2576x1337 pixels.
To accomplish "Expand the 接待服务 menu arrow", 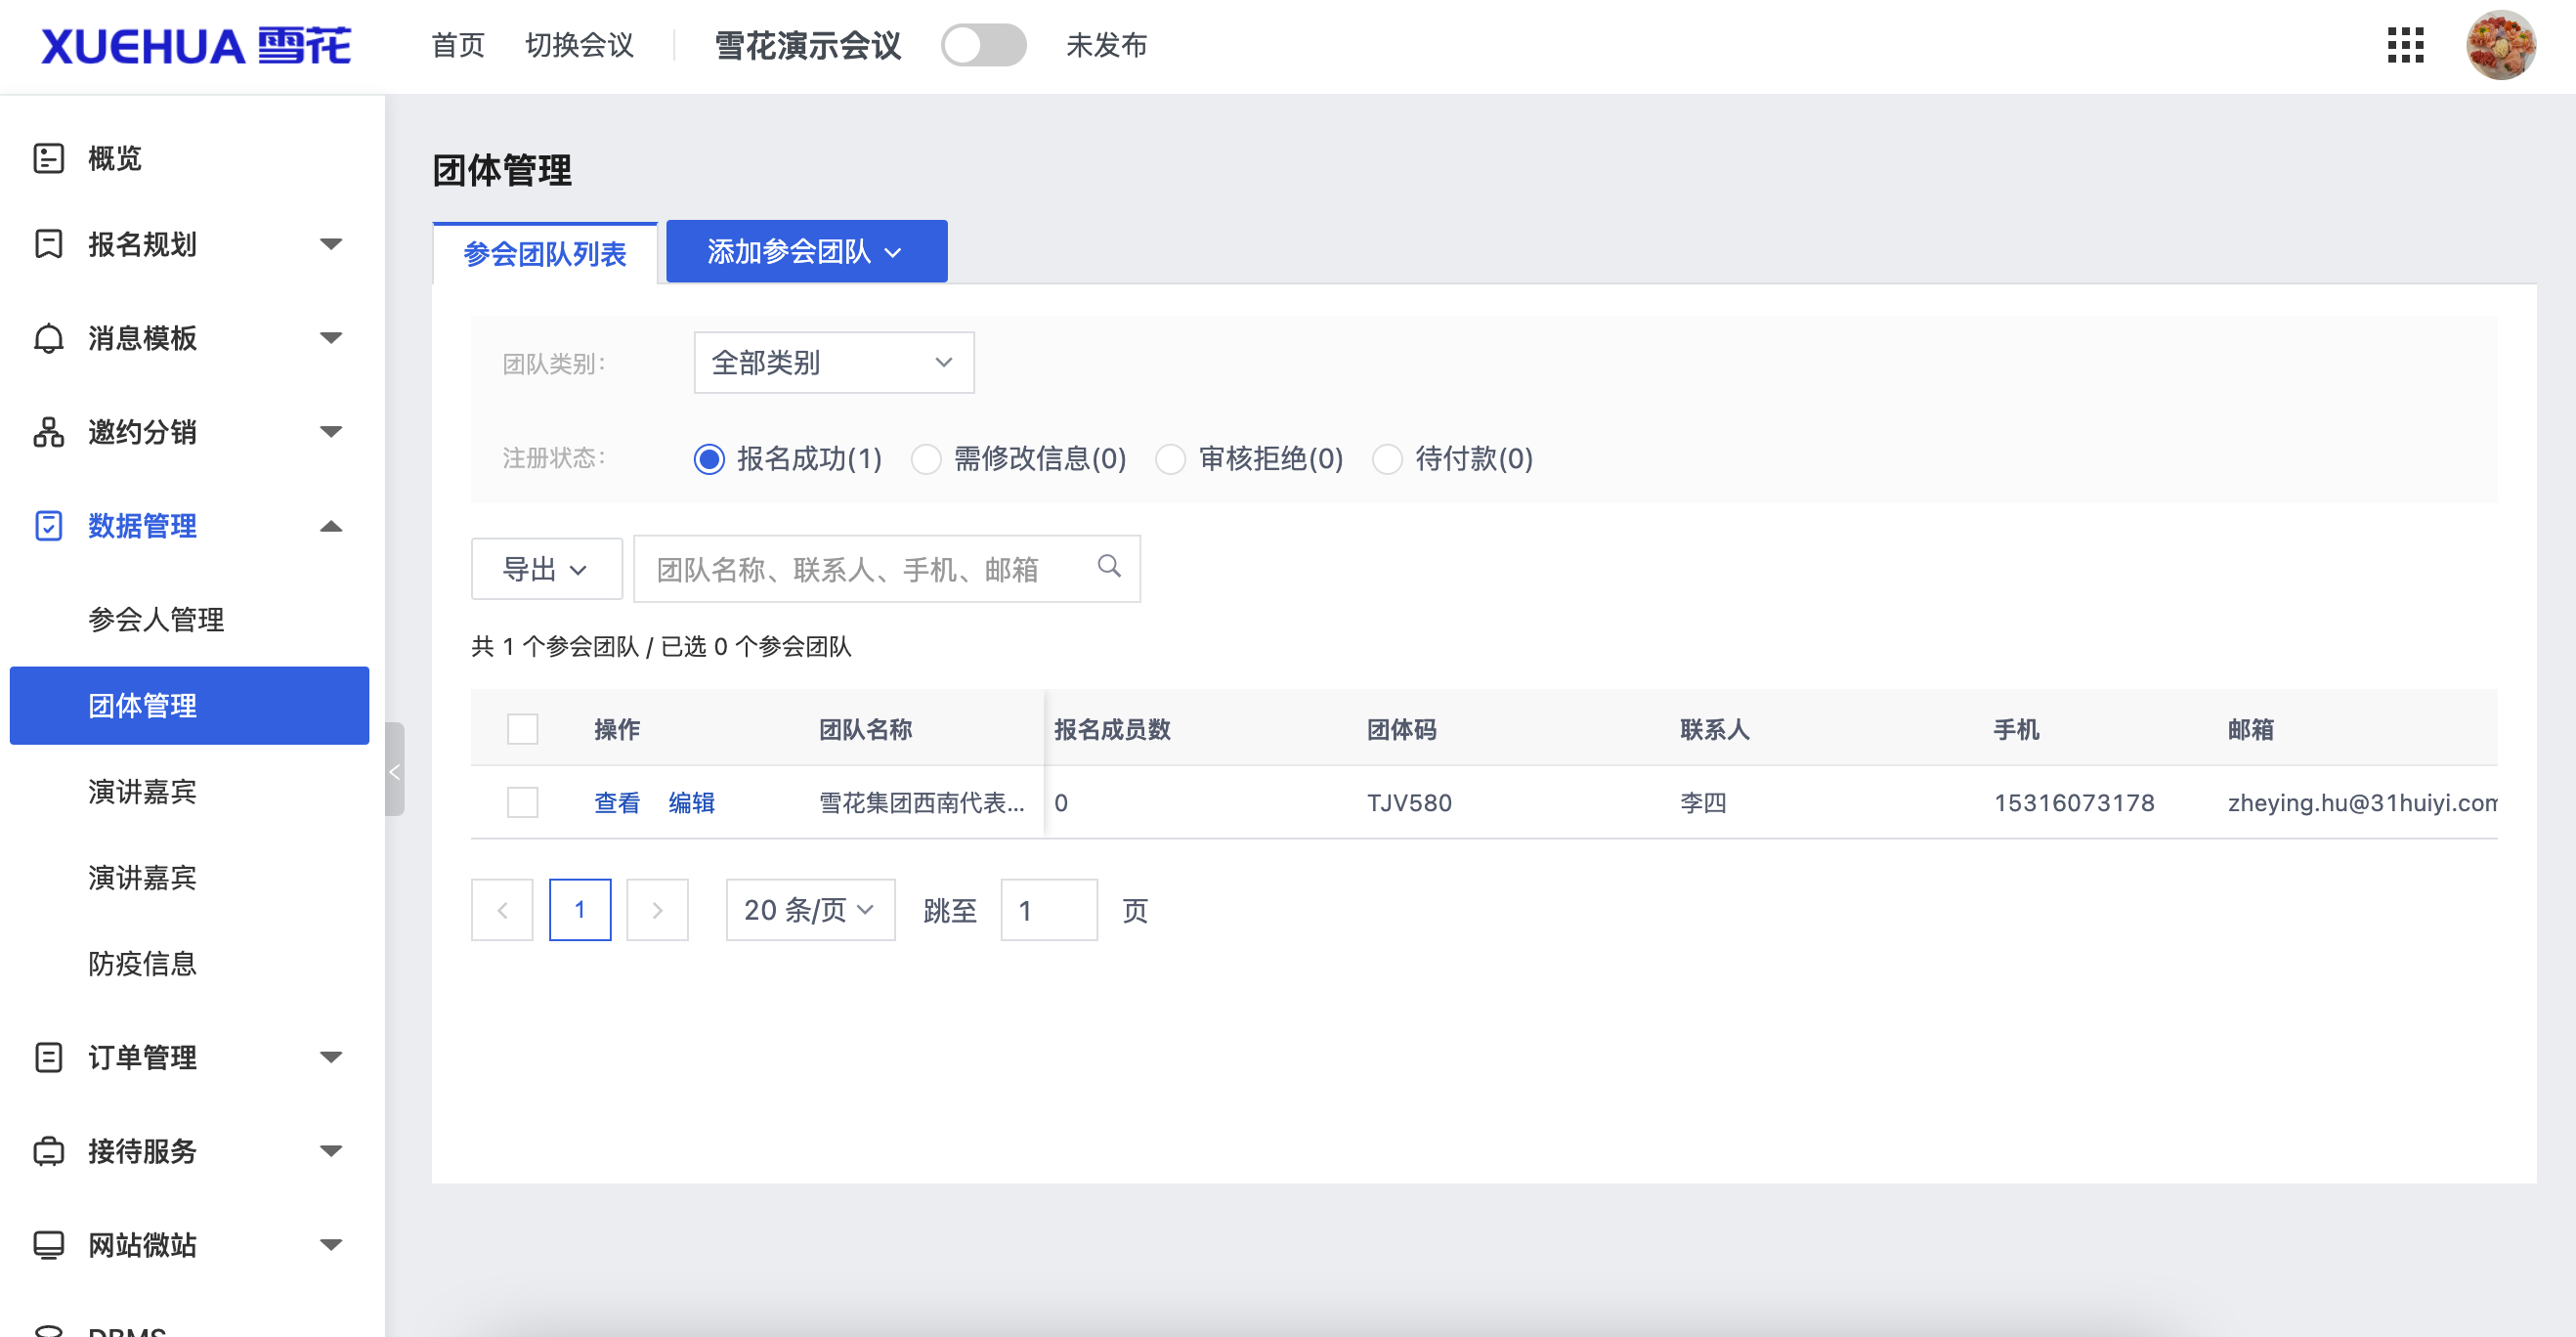I will pyautogui.click(x=331, y=1151).
